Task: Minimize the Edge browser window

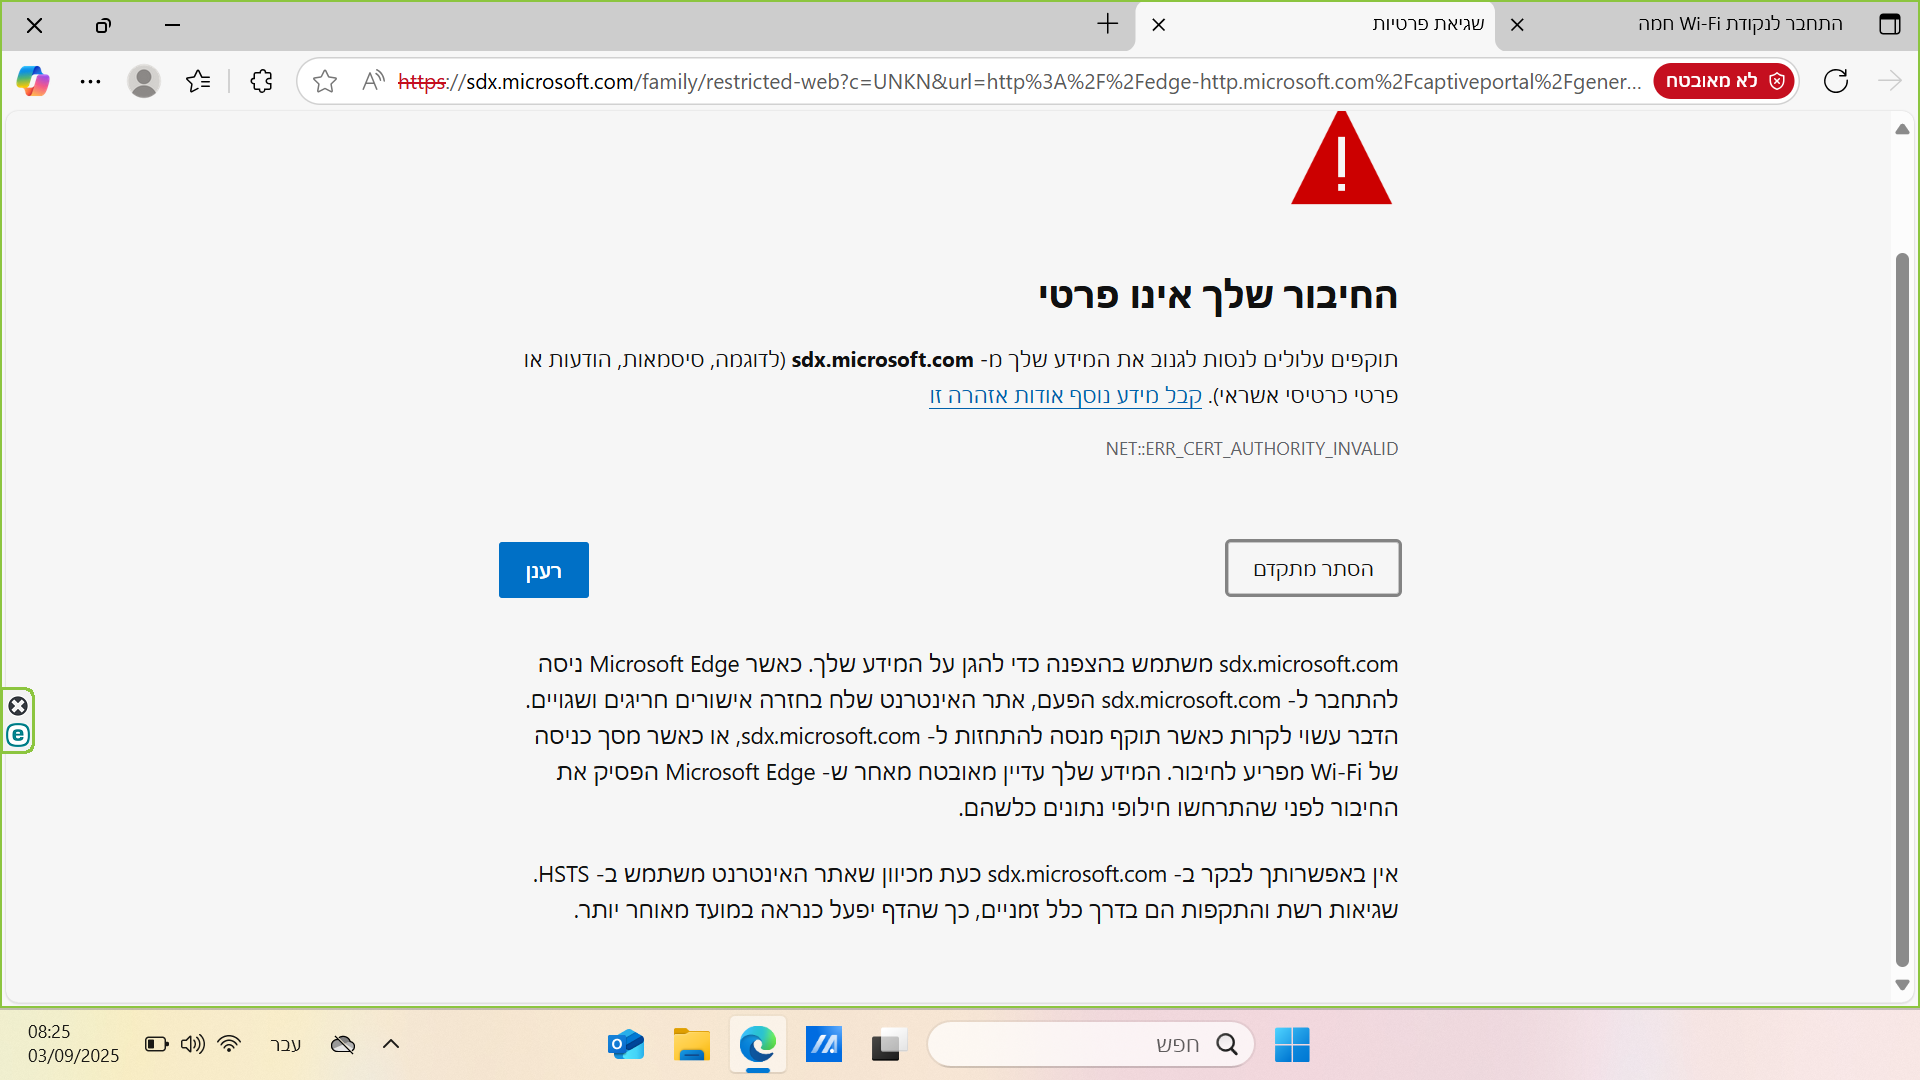Action: 172,25
